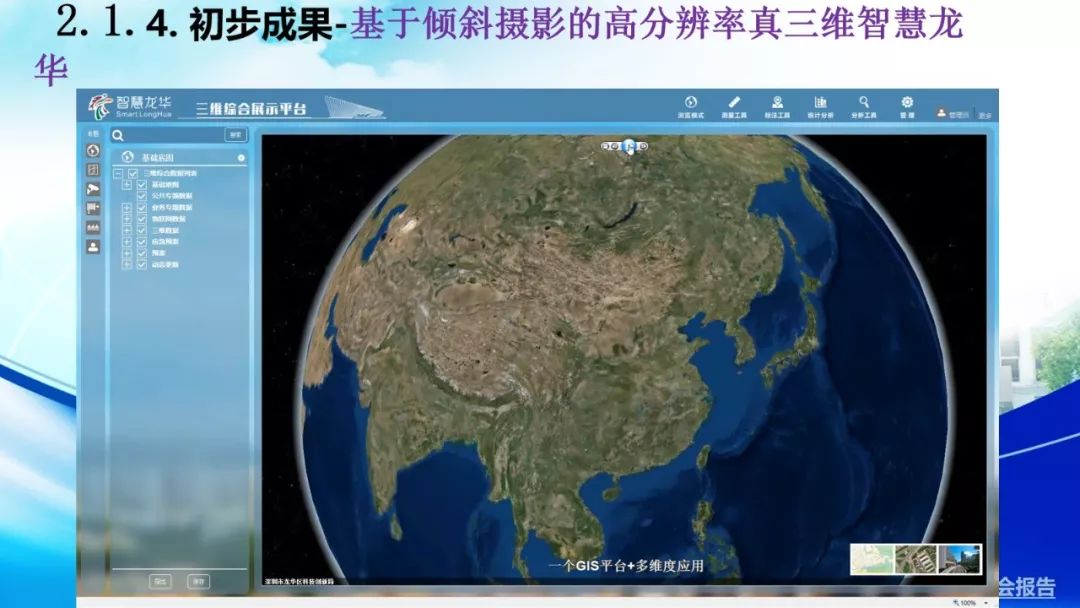1080x608 pixels.
Task: Expand the 业务专题数据 tree node
Action: [127, 207]
